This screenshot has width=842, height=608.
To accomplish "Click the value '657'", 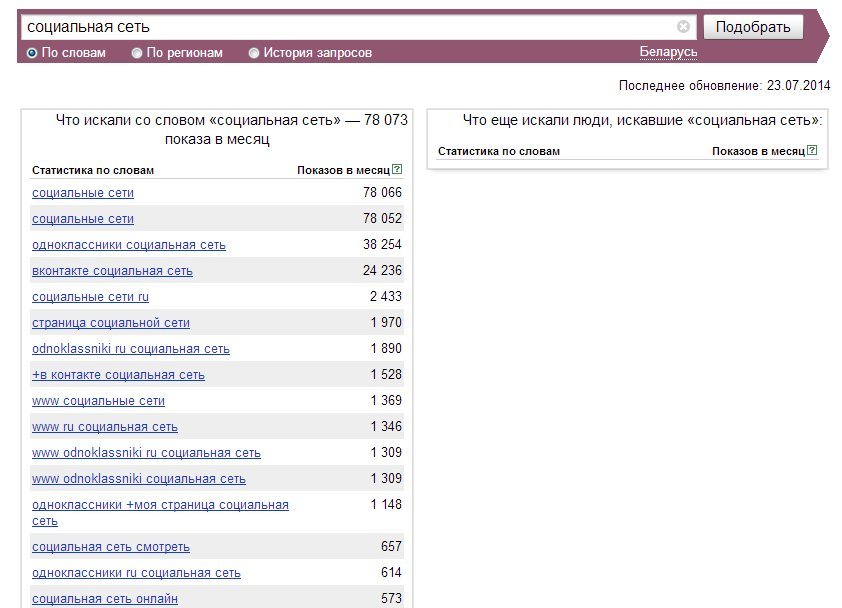I will [x=391, y=546].
